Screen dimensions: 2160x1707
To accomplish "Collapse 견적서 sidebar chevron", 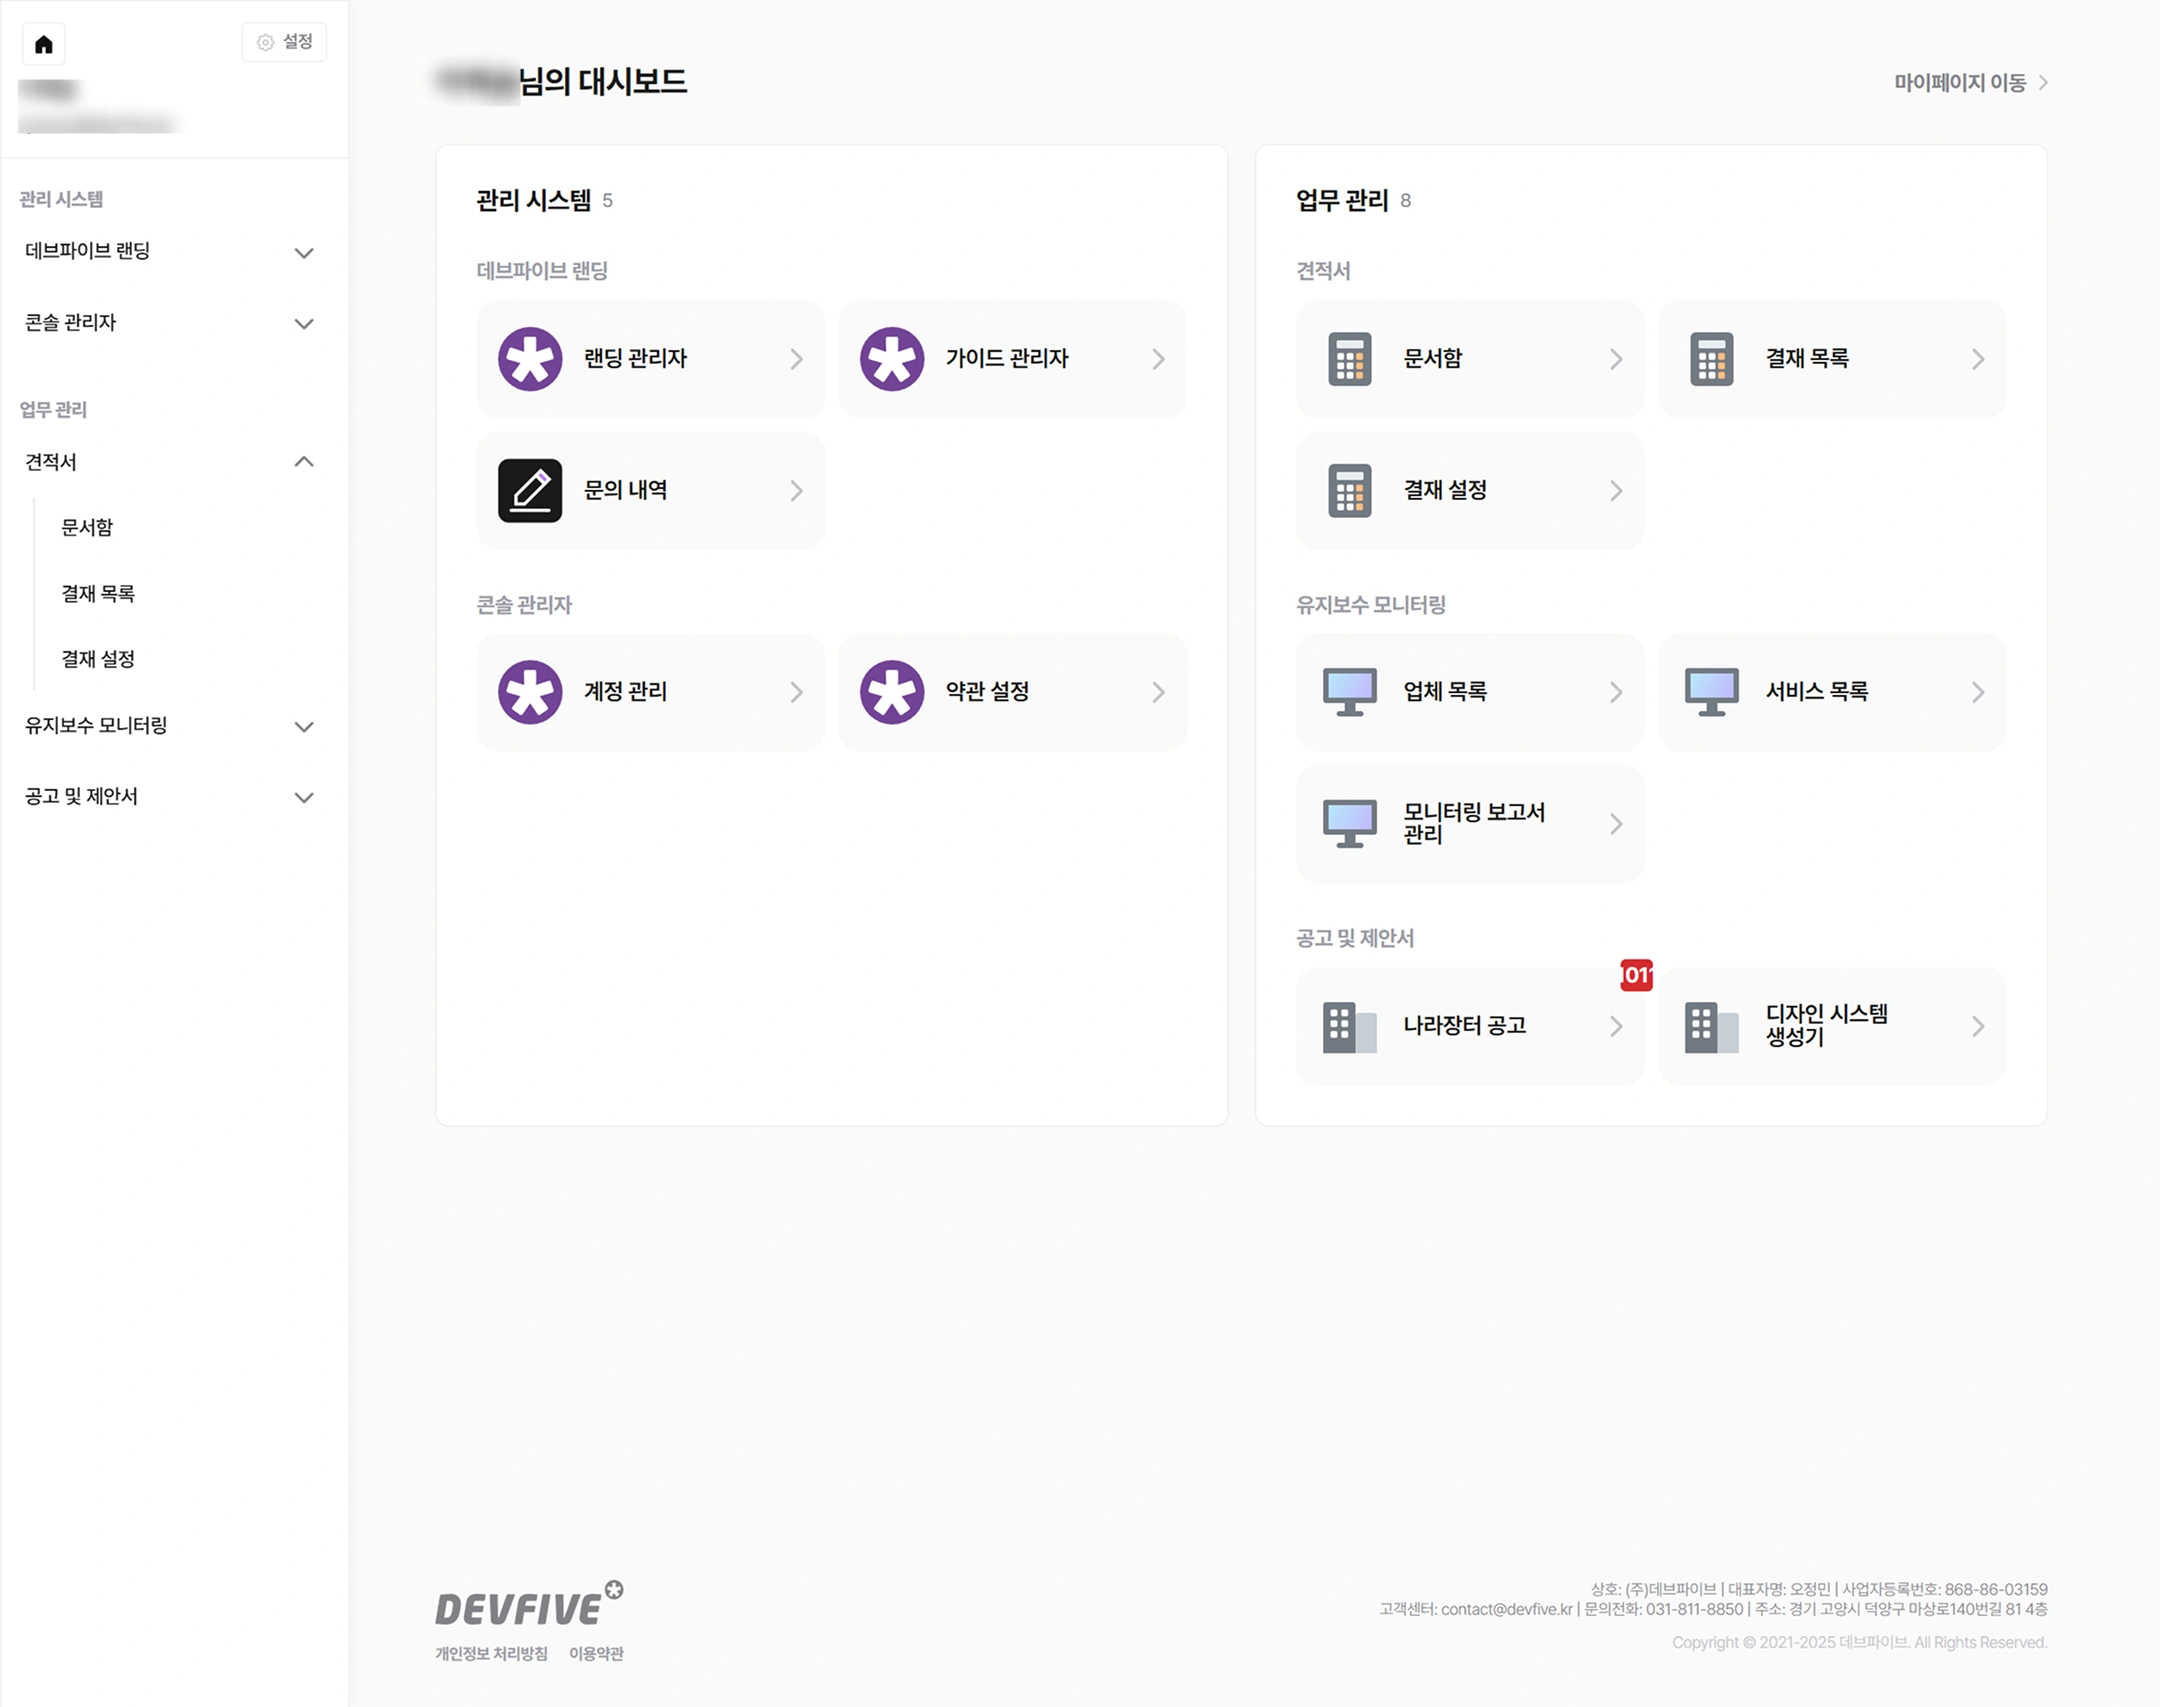I will point(304,462).
